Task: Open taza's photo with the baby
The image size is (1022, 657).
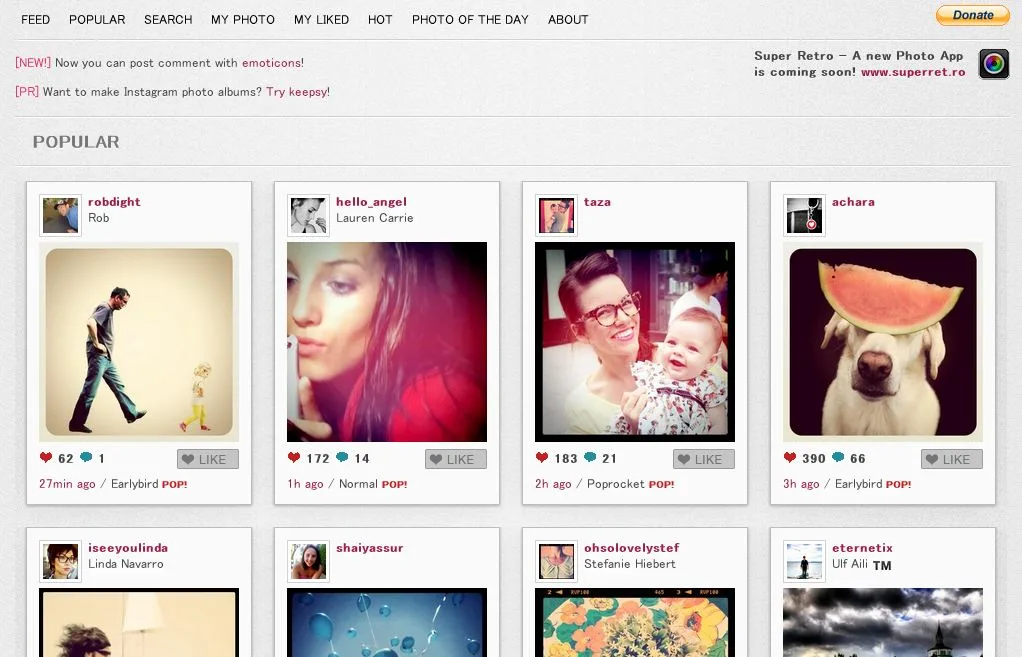Action: click(x=635, y=342)
